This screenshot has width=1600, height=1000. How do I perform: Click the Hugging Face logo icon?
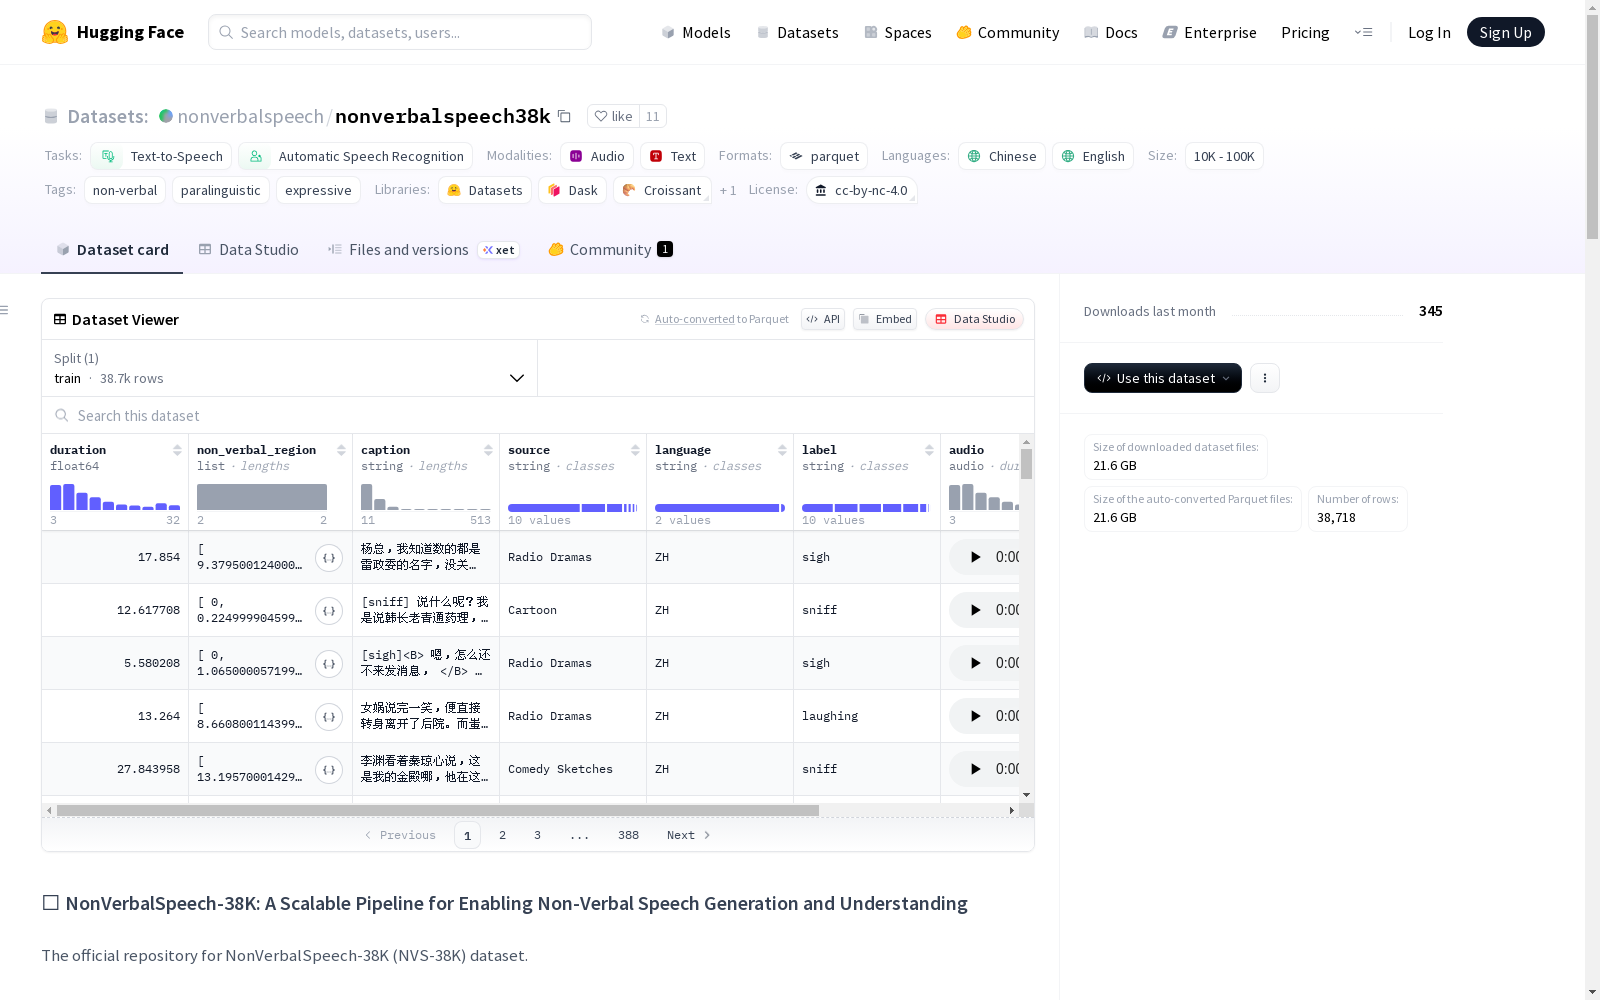(55, 32)
